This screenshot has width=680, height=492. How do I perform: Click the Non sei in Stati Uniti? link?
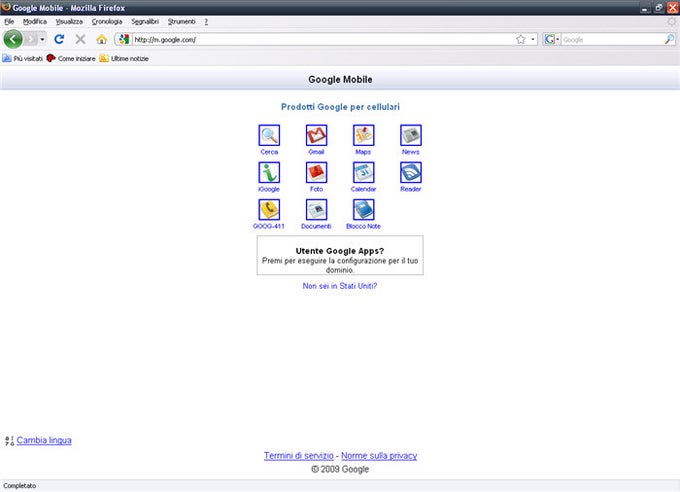(x=340, y=286)
